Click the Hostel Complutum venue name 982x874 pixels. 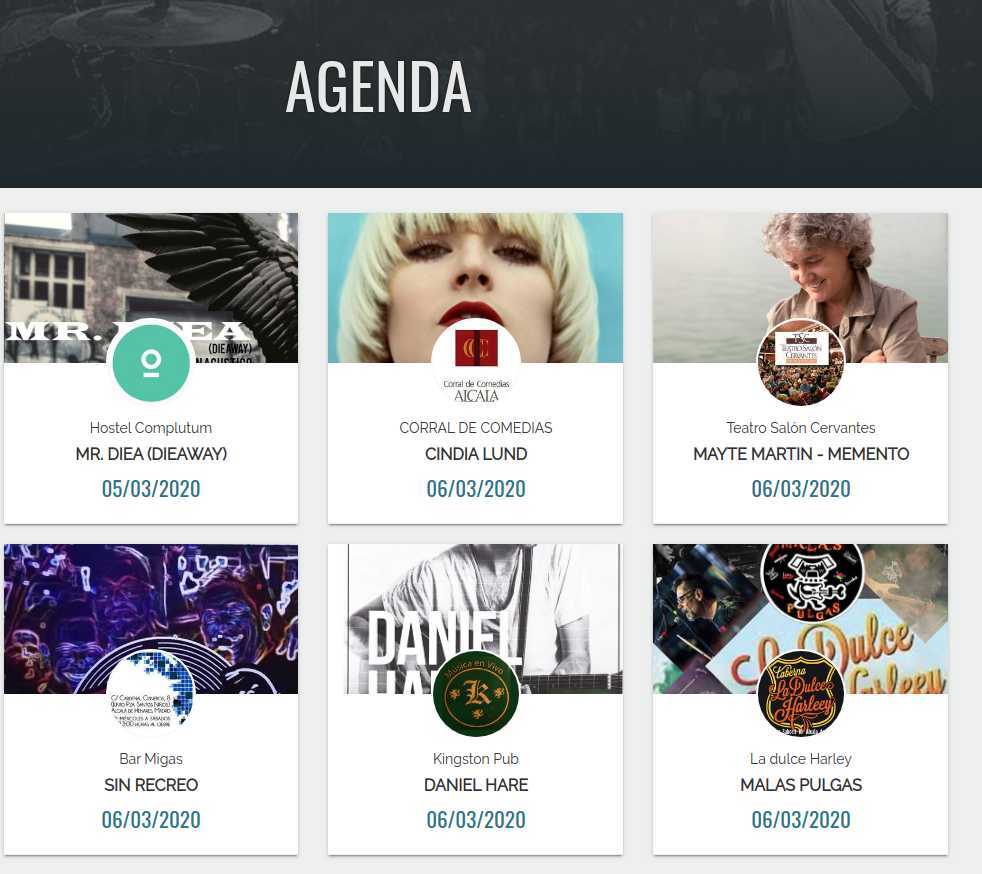[x=151, y=428]
